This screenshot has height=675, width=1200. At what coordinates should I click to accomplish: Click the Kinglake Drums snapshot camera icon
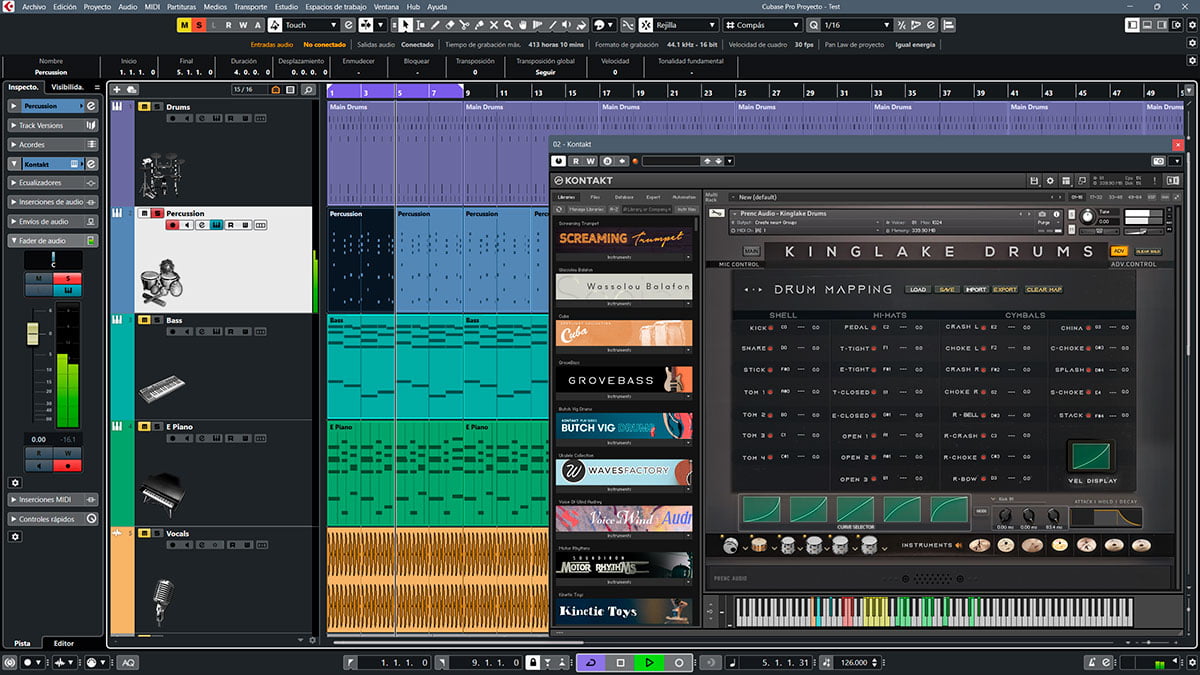(x=1042, y=214)
